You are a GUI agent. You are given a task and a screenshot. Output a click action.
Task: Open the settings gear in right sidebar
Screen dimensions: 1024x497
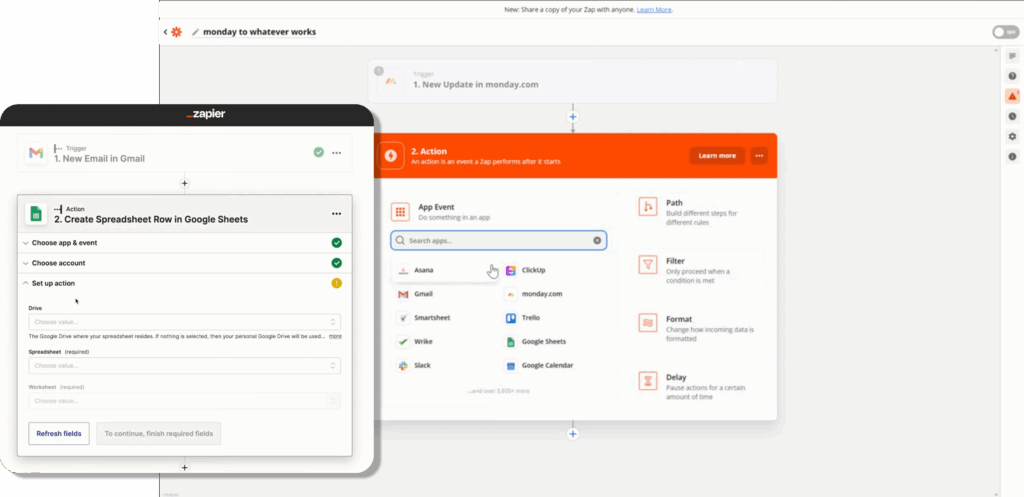click(x=1012, y=136)
